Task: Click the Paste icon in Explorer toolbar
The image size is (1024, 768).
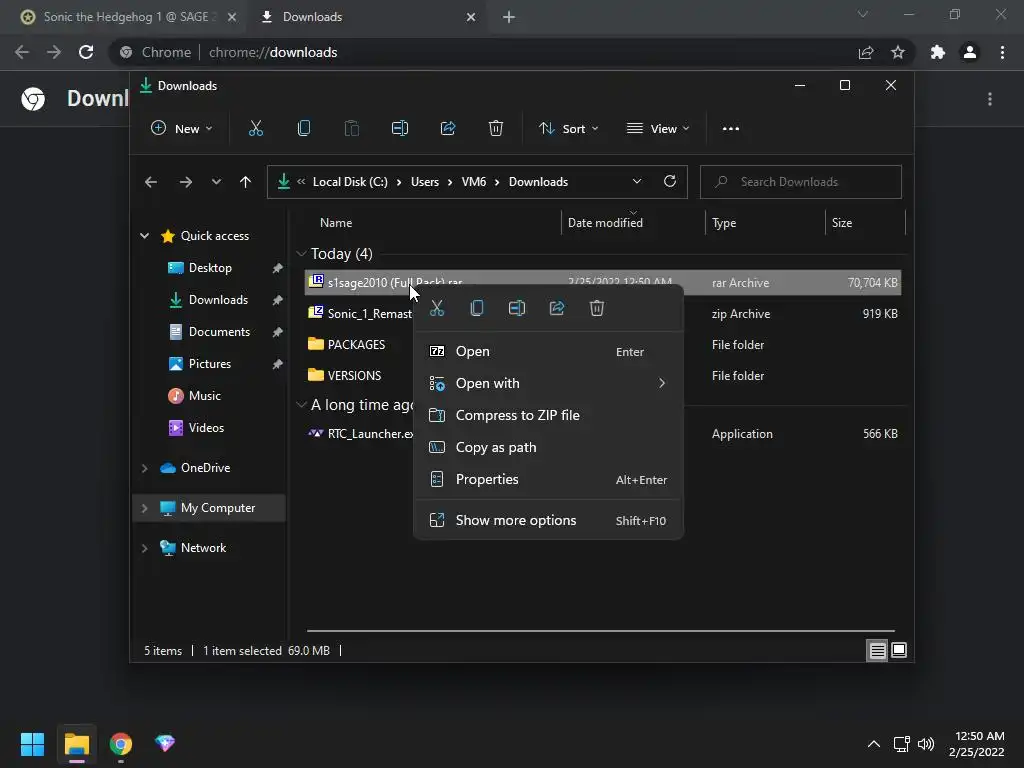Action: click(351, 129)
